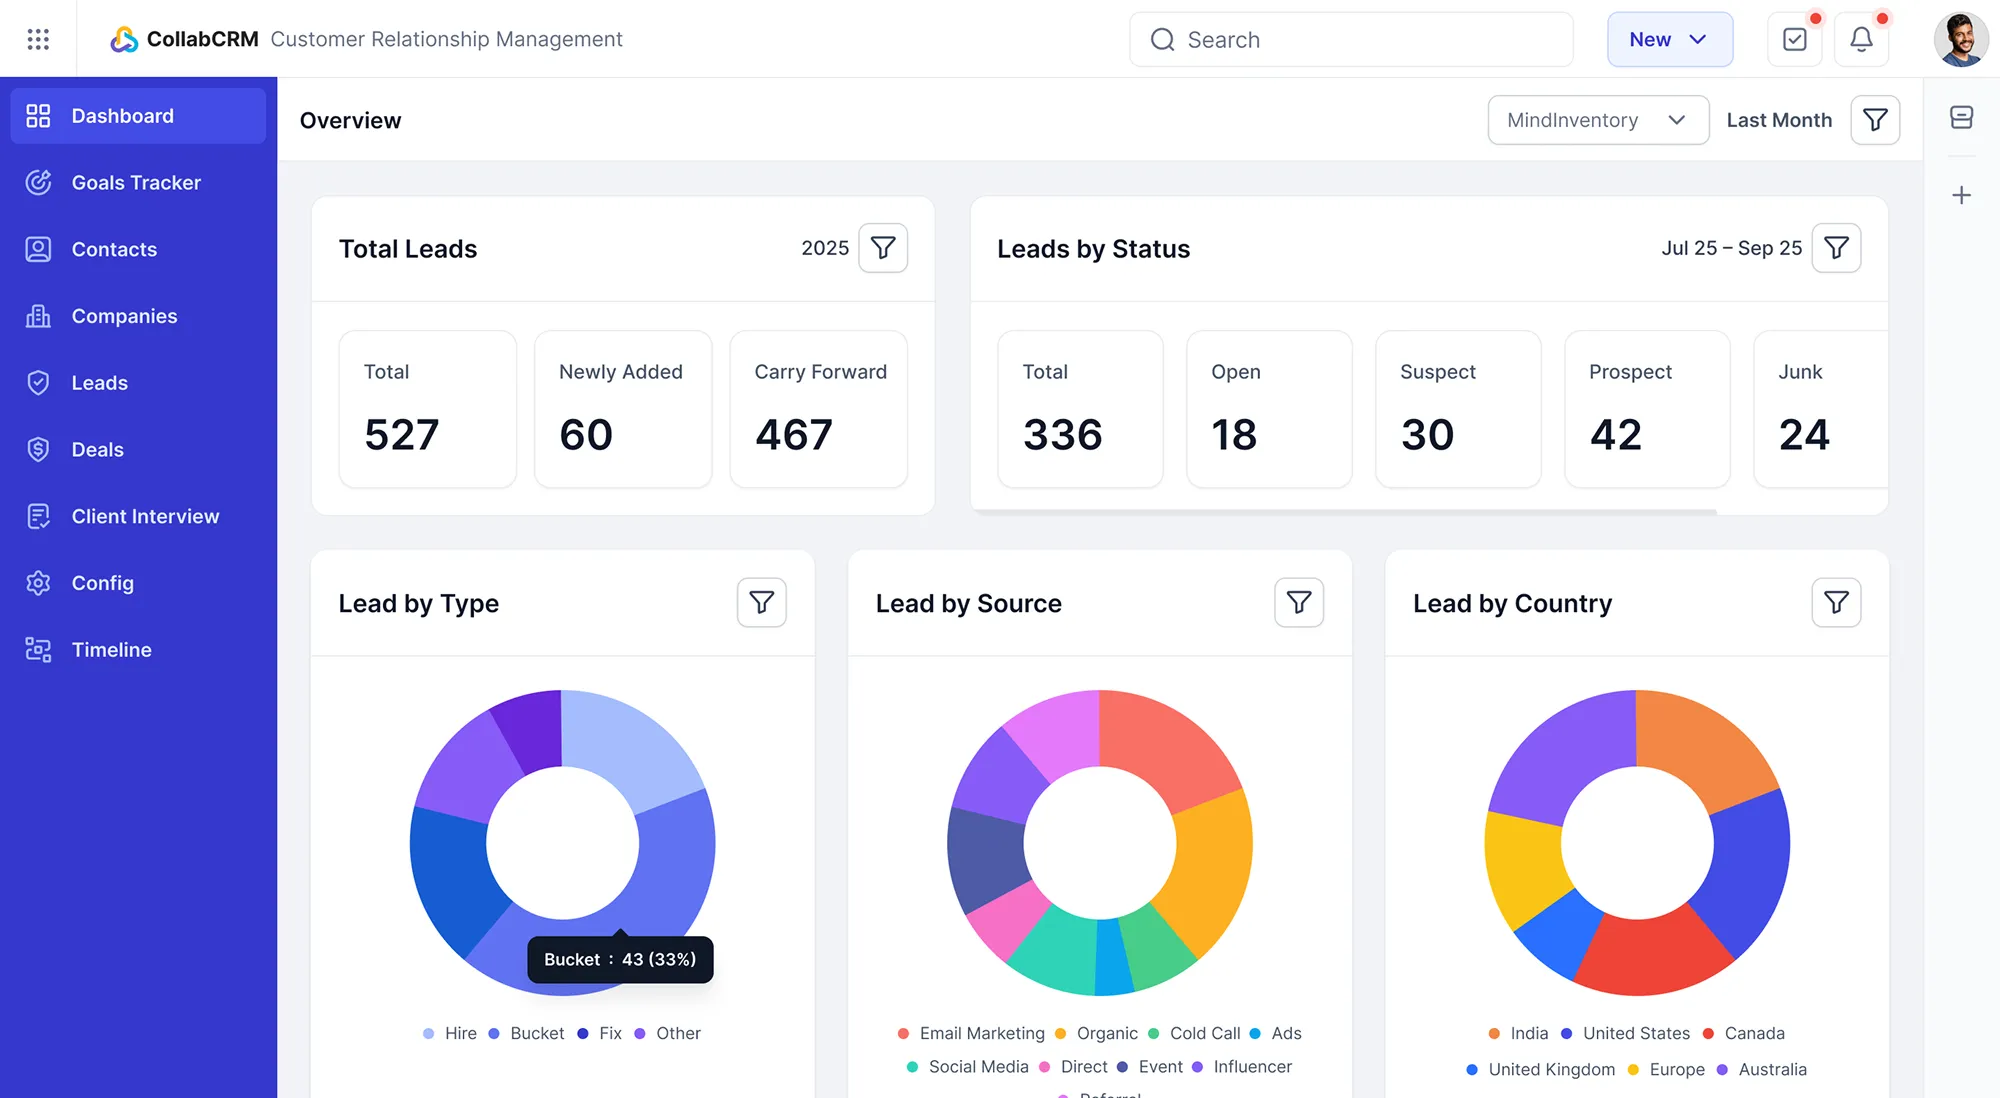Open the New dropdown menu
Image resolution: width=2000 pixels, height=1098 pixels.
click(1669, 39)
